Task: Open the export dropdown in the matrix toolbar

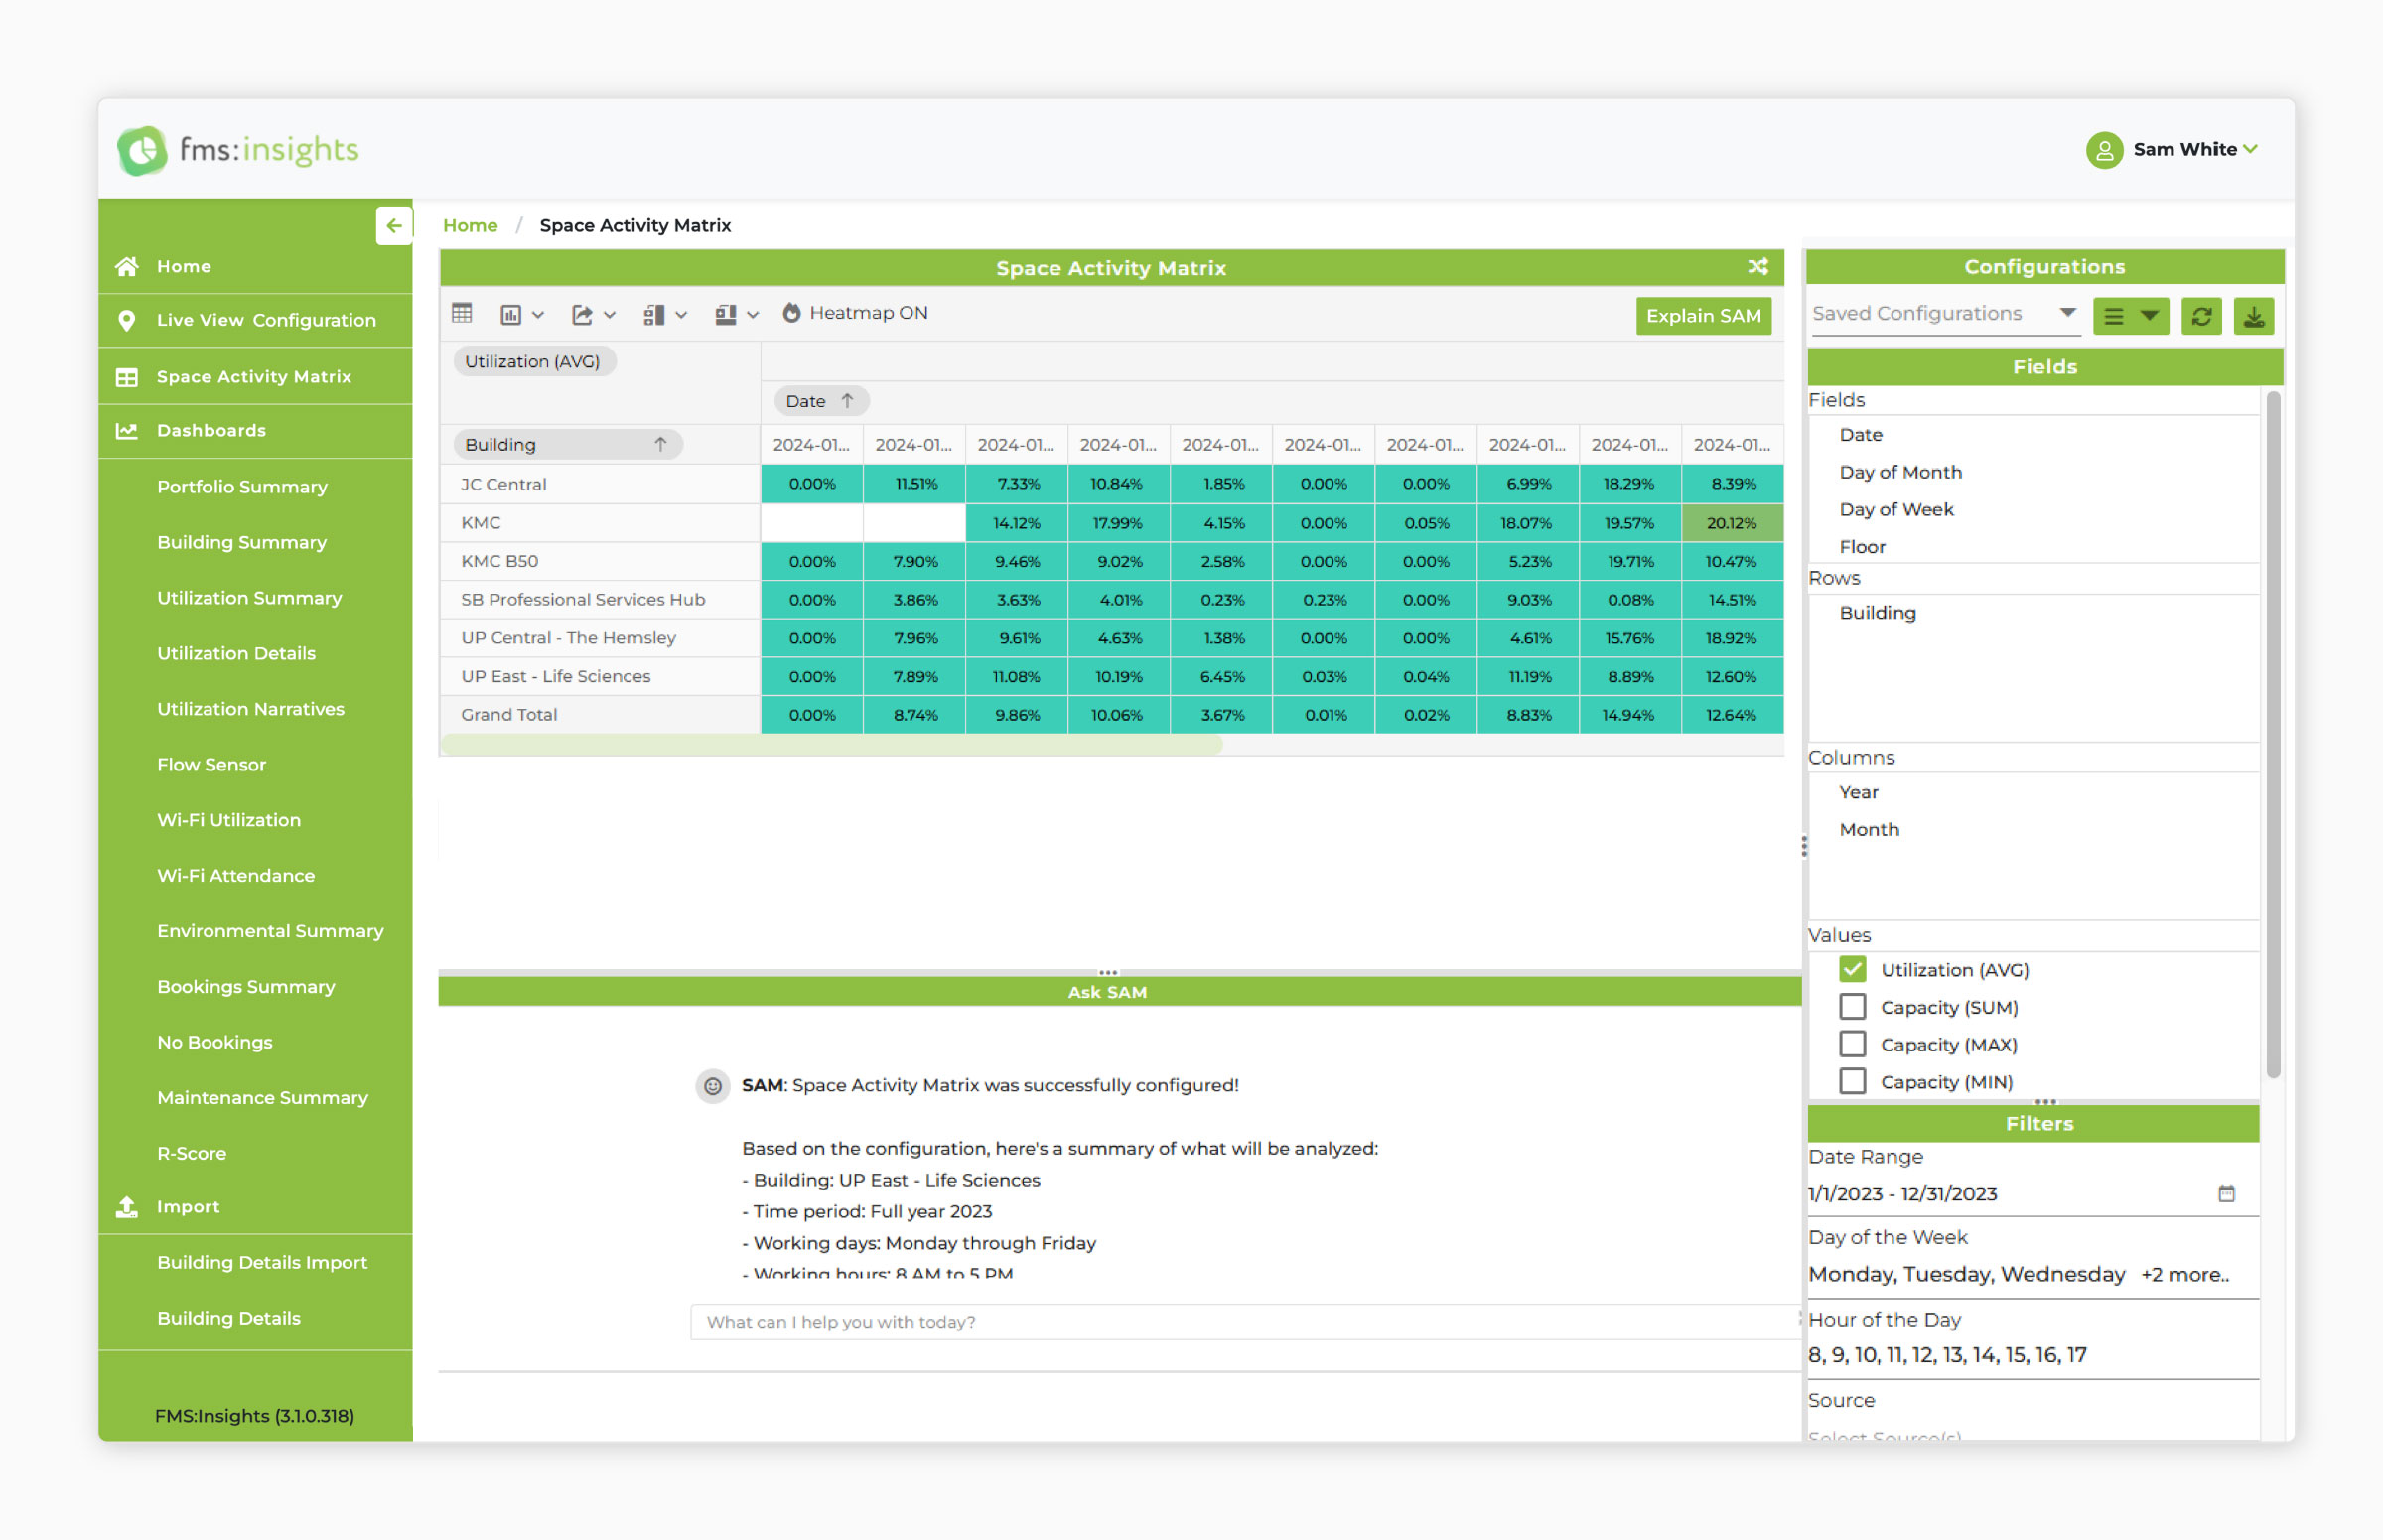Action: coord(593,315)
